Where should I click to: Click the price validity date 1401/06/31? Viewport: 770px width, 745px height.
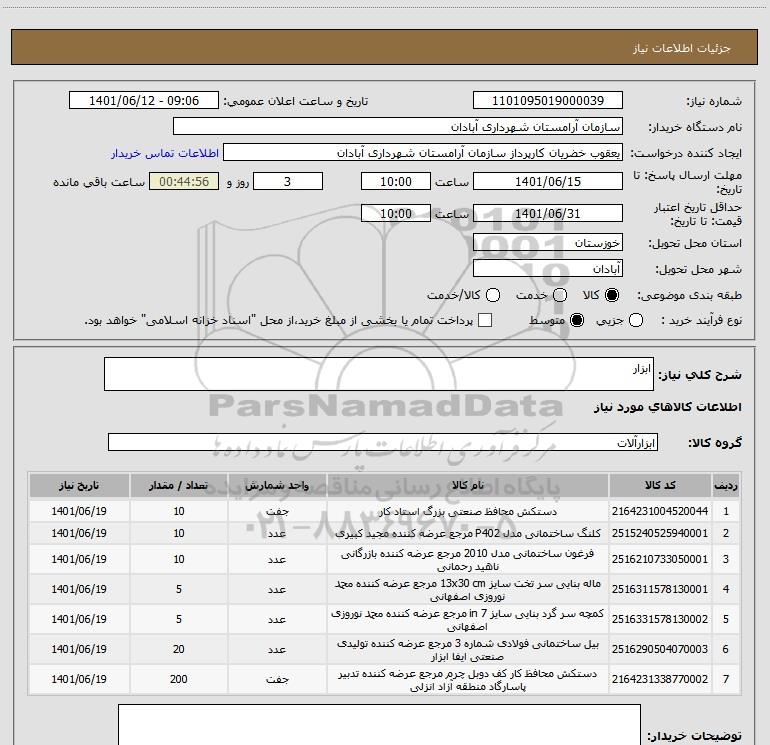click(548, 214)
